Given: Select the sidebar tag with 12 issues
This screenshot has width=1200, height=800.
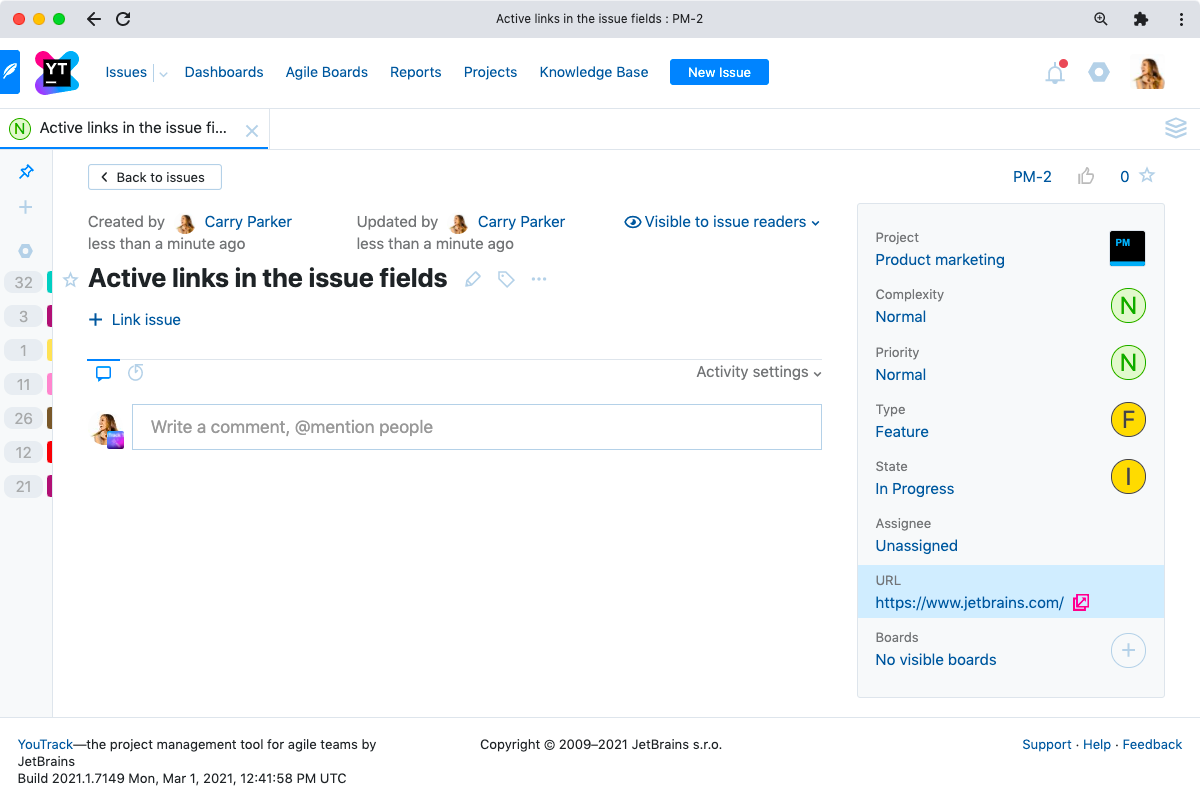Looking at the screenshot, I should tap(28, 452).
